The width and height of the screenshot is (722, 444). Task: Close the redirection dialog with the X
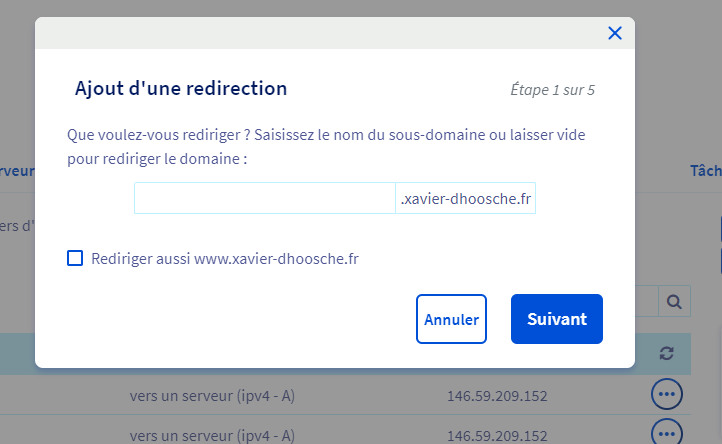tap(615, 33)
